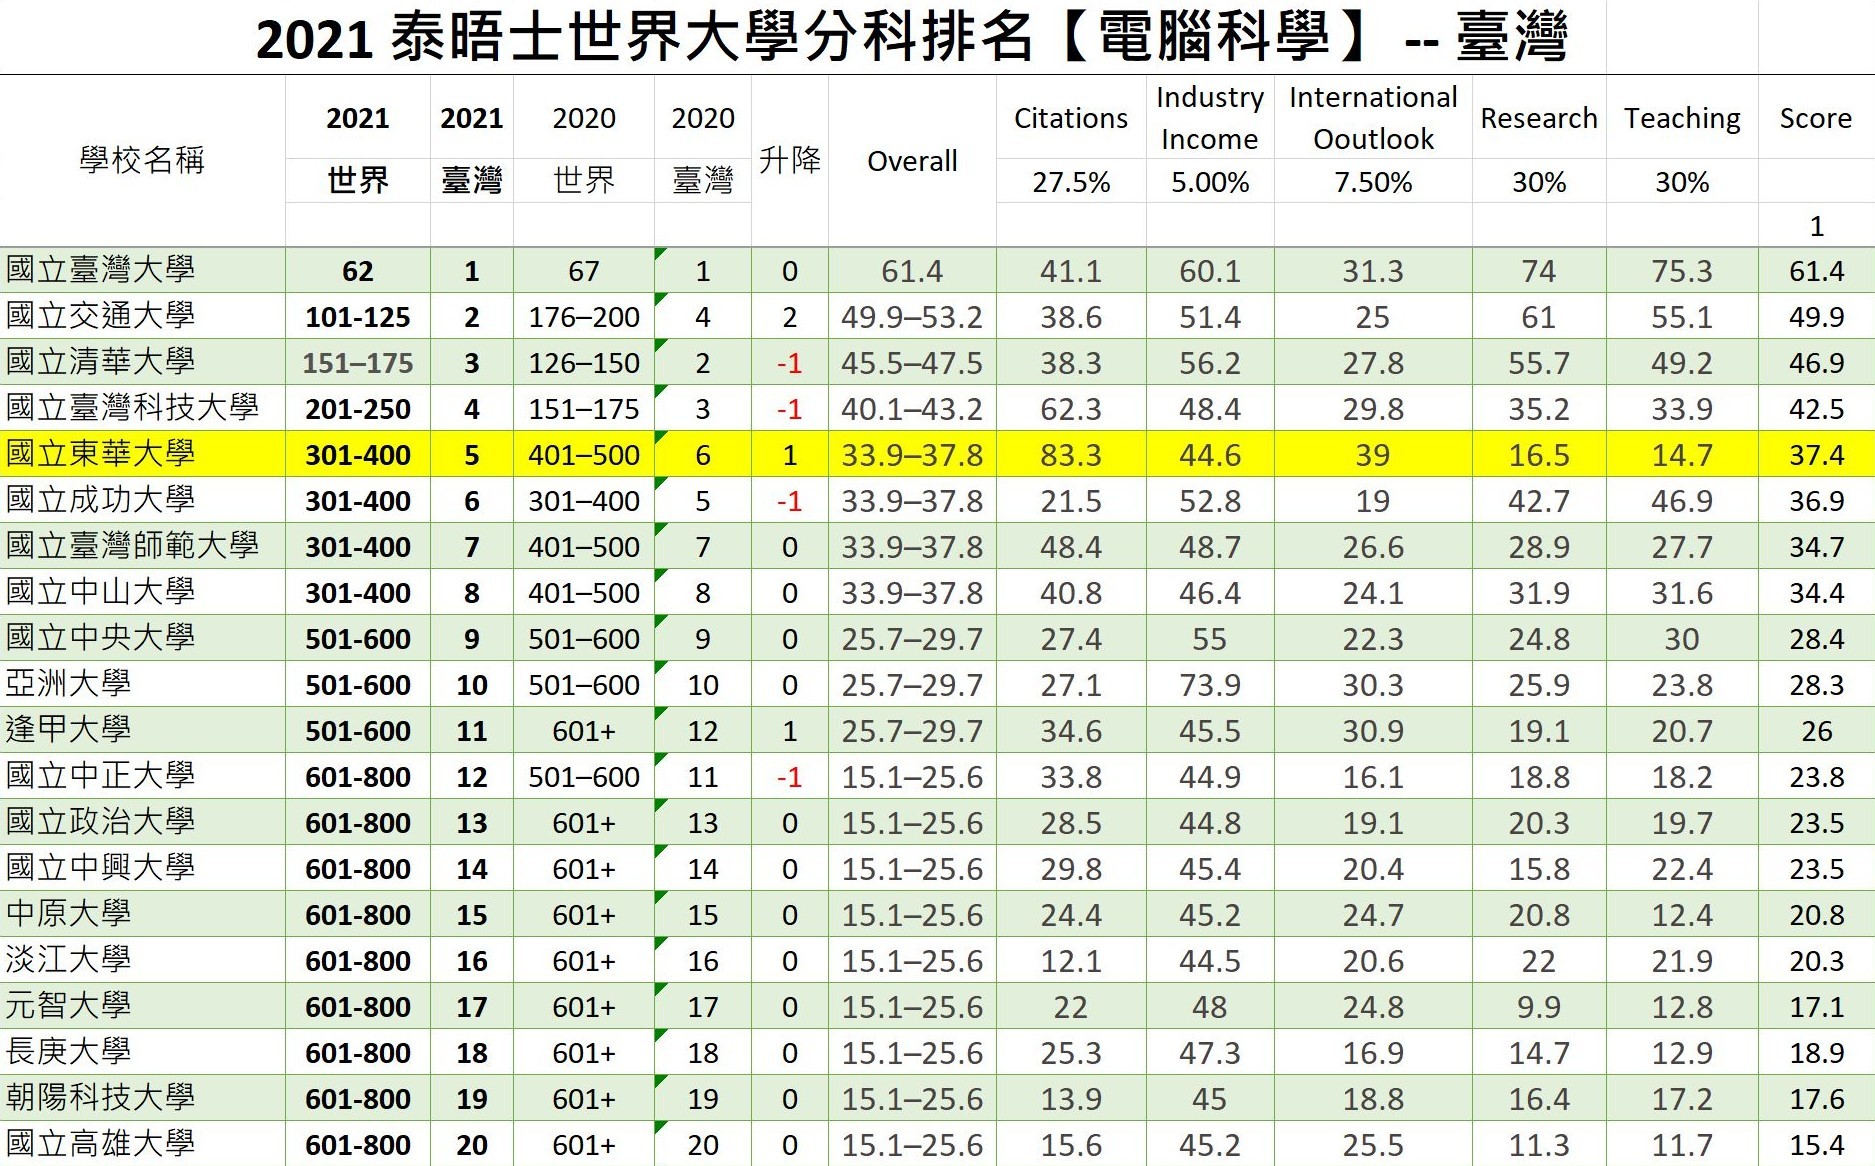1875x1166 pixels.
Task: Select the cell 國立中興大學
Action: coord(142,868)
